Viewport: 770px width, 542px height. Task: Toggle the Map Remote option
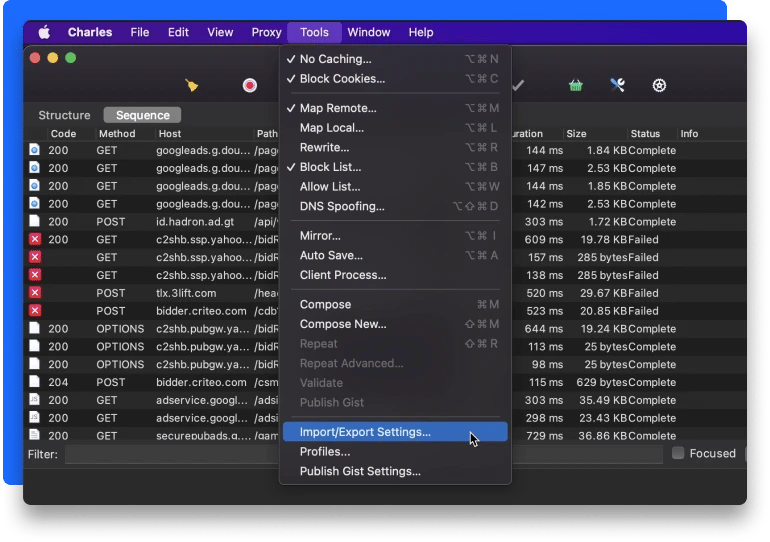(395, 108)
